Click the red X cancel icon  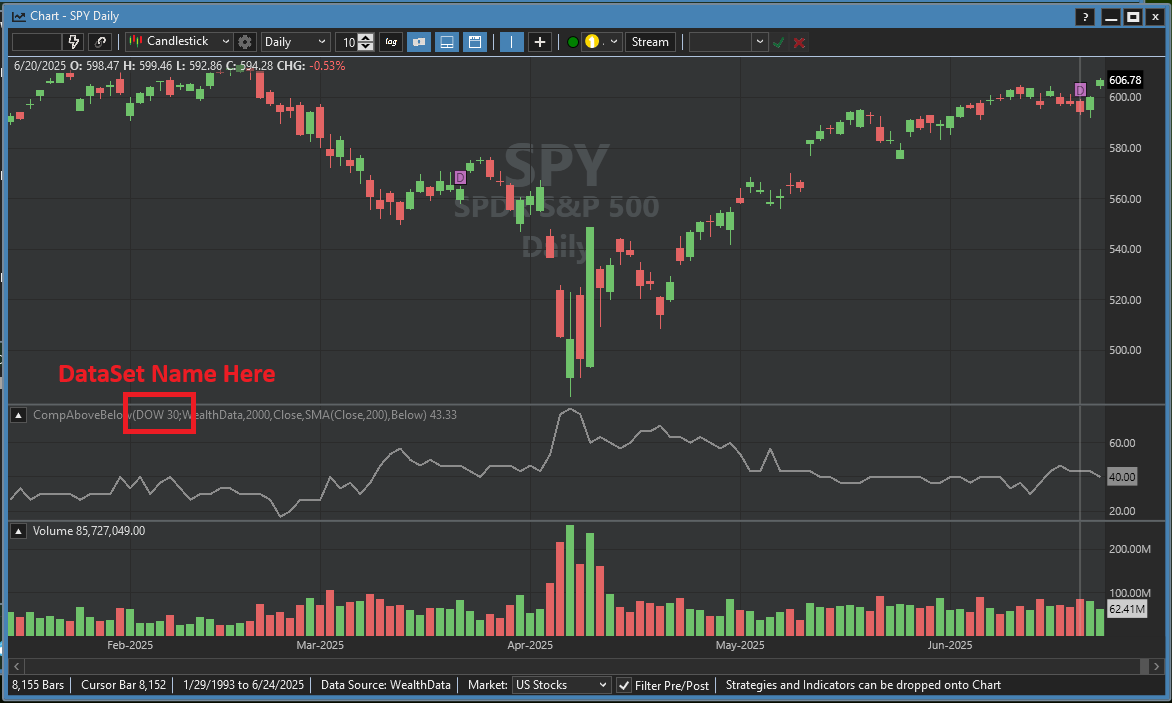click(x=799, y=43)
